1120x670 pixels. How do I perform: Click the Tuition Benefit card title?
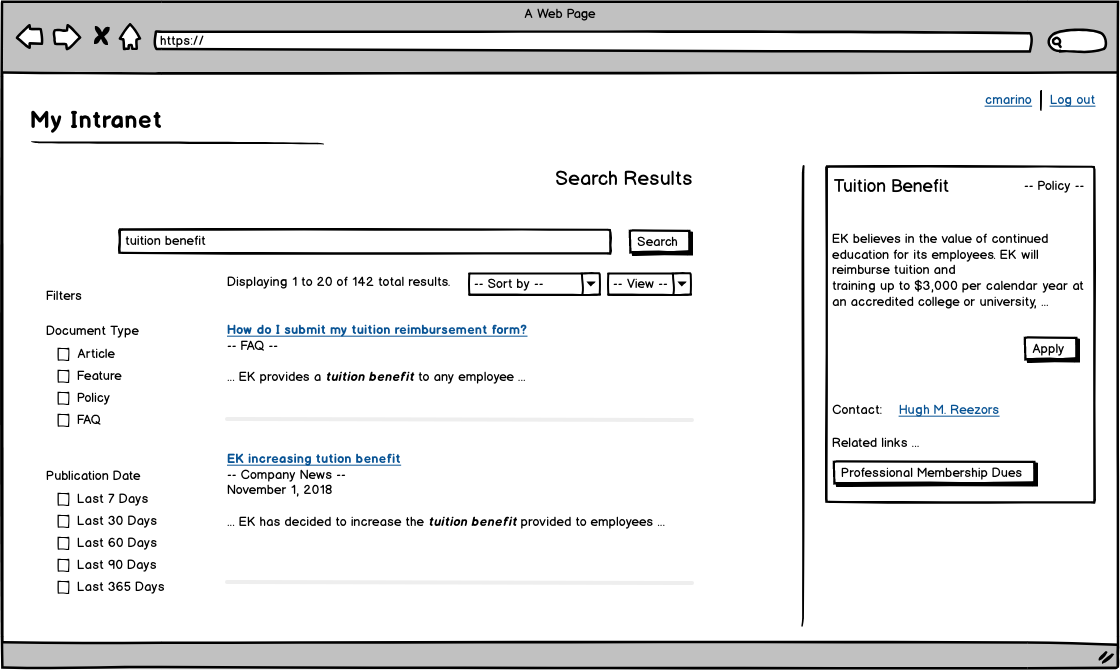coord(891,186)
